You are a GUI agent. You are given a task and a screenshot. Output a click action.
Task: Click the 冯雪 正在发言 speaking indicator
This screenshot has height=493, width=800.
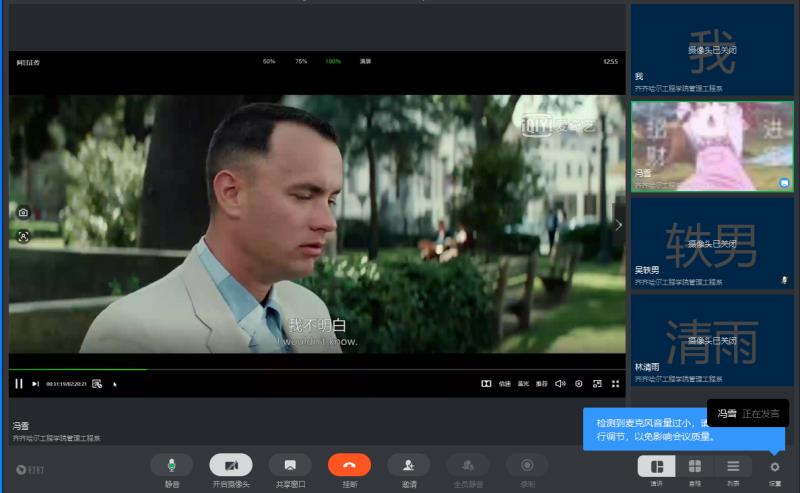748,413
